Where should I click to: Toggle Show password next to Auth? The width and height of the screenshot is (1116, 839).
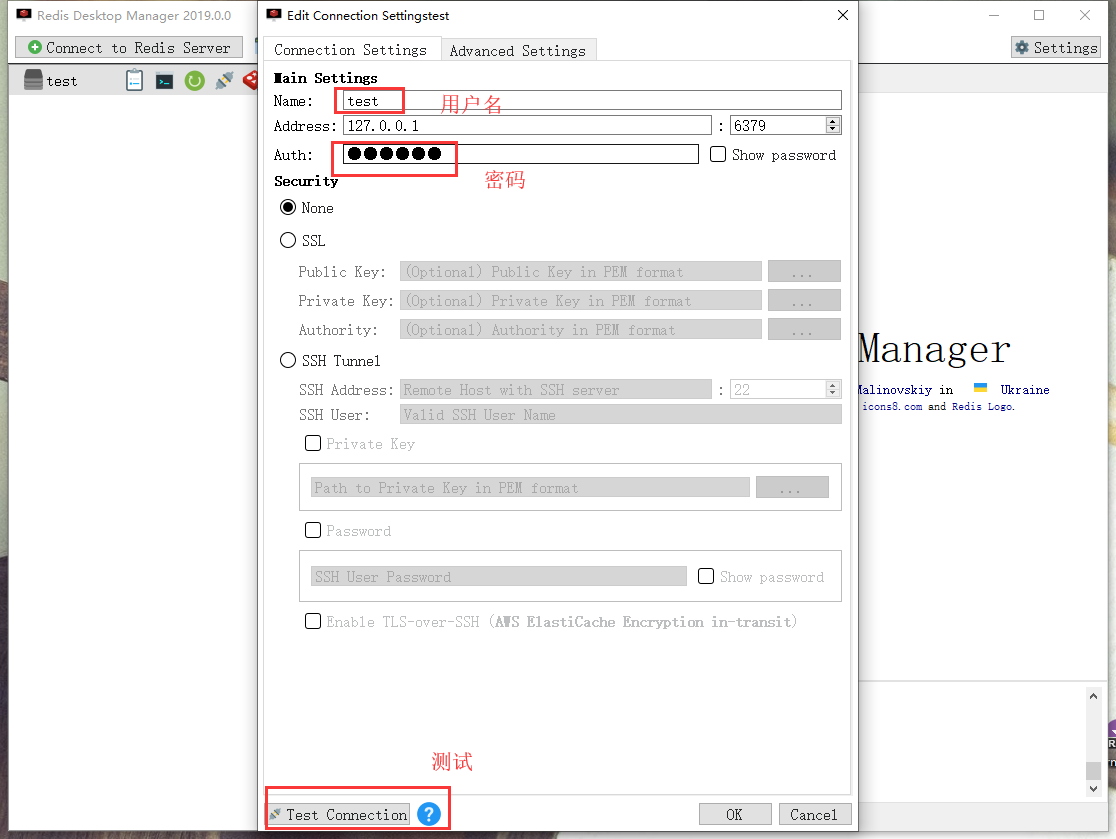point(718,154)
